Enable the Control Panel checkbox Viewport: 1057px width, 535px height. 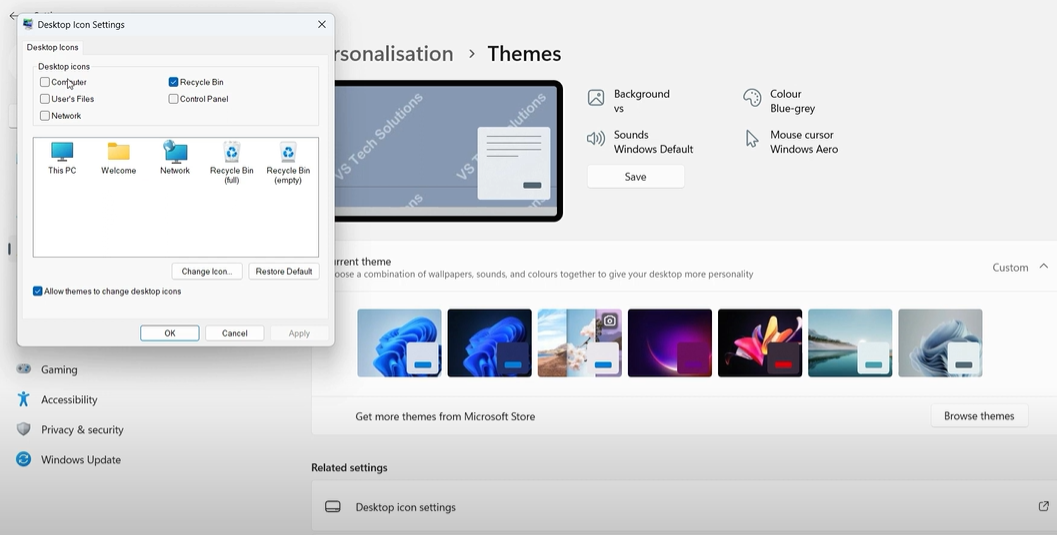point(173,99)
